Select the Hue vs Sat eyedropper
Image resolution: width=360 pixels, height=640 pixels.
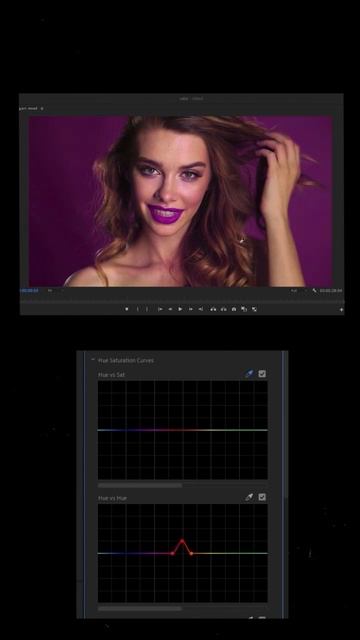249,373
